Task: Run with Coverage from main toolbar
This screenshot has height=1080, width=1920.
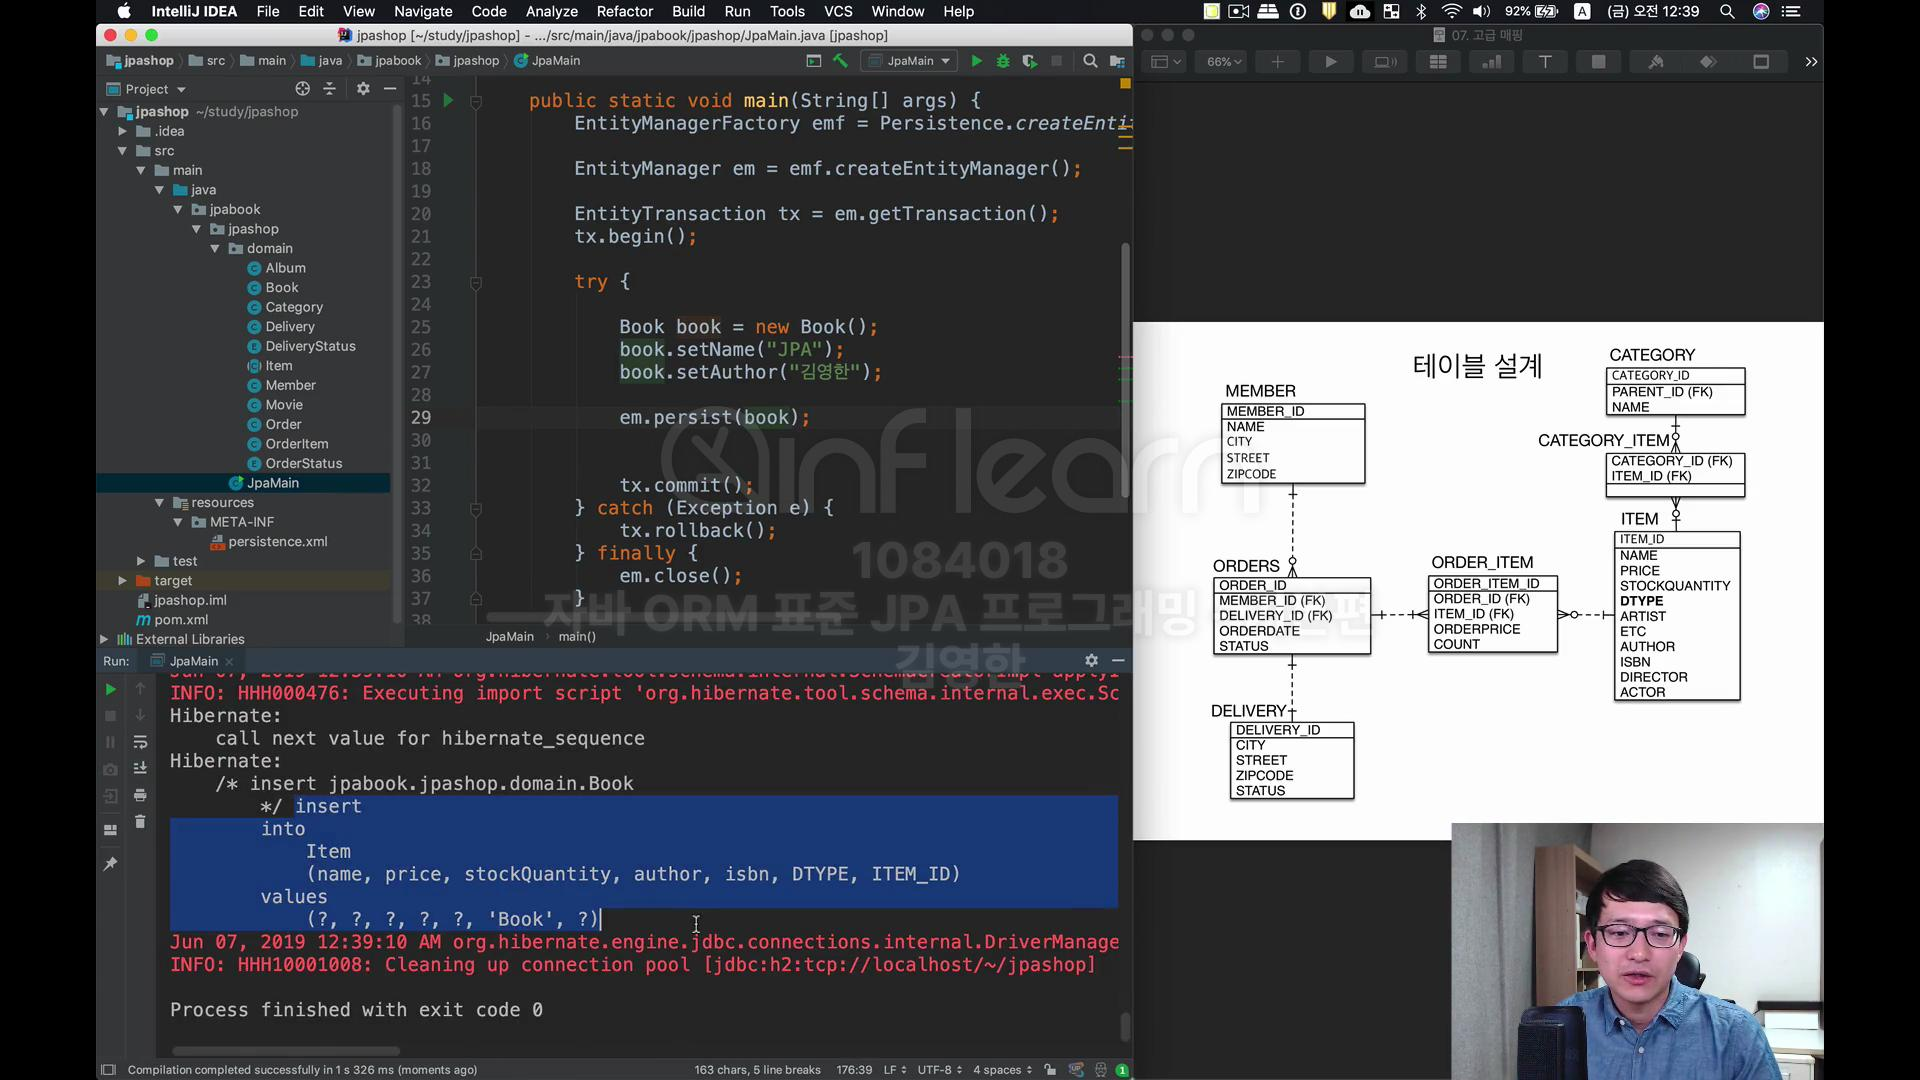Action: coord(1029,61)
